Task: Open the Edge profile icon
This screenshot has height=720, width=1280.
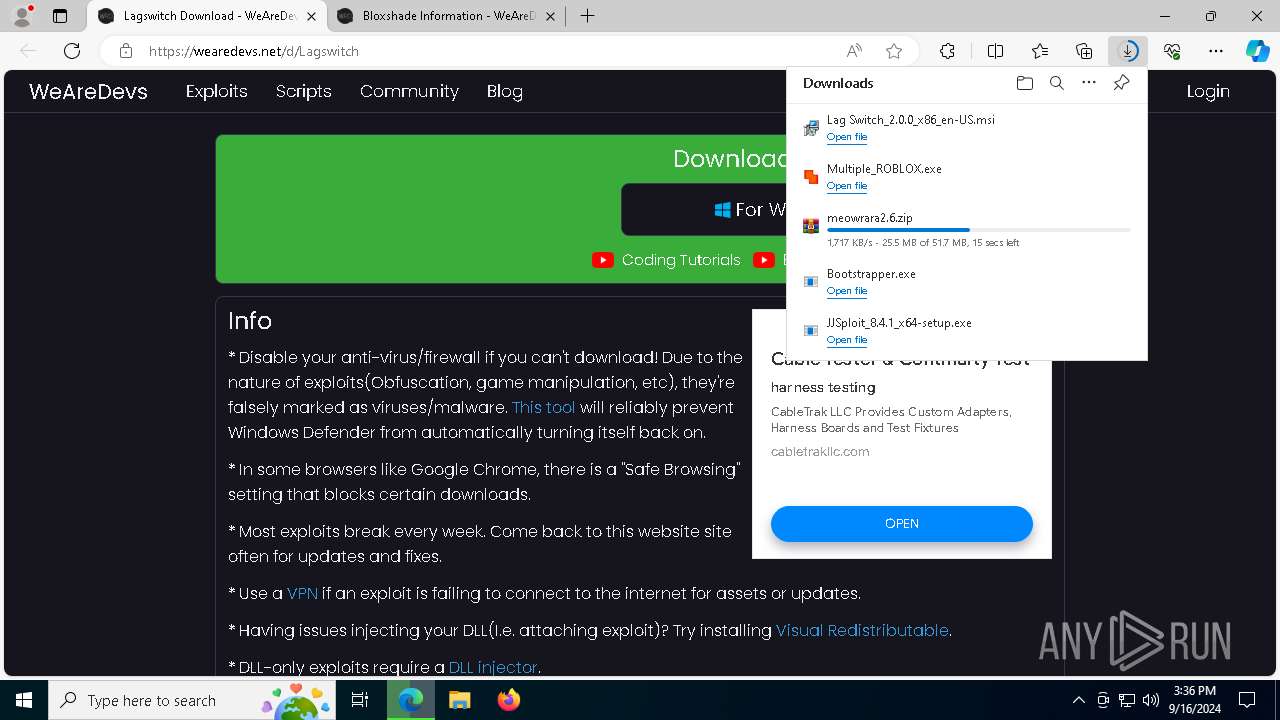Action: coord(21,16)
